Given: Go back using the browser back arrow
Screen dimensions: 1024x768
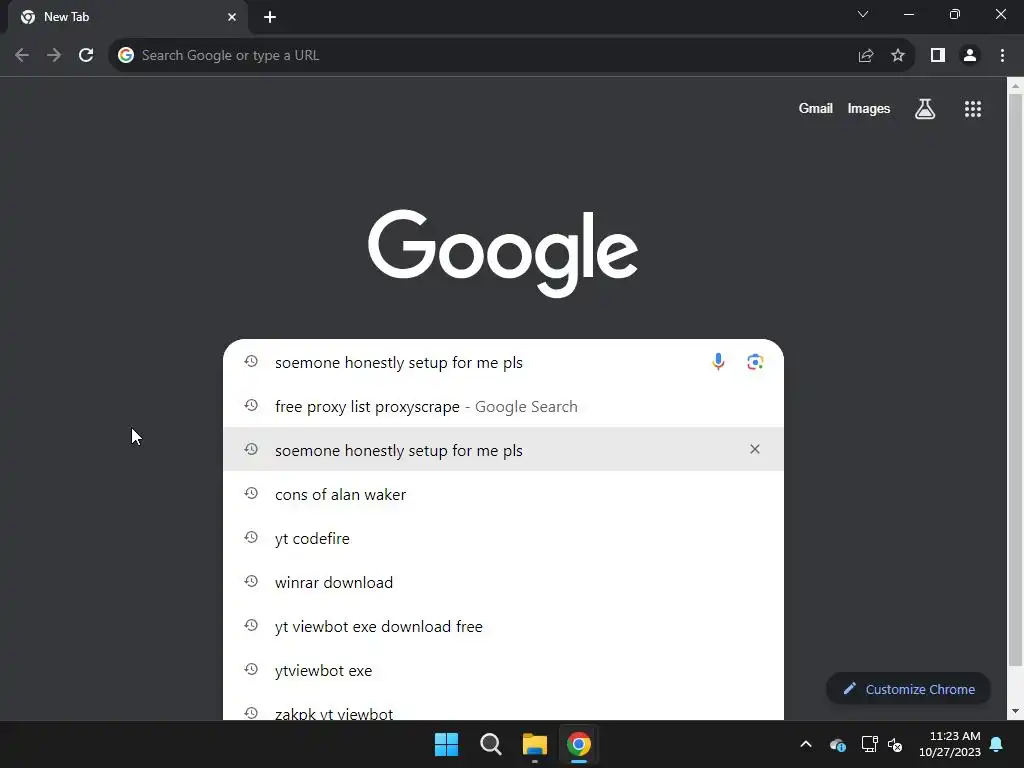Looking at the screenshot, I should point(22,56).
